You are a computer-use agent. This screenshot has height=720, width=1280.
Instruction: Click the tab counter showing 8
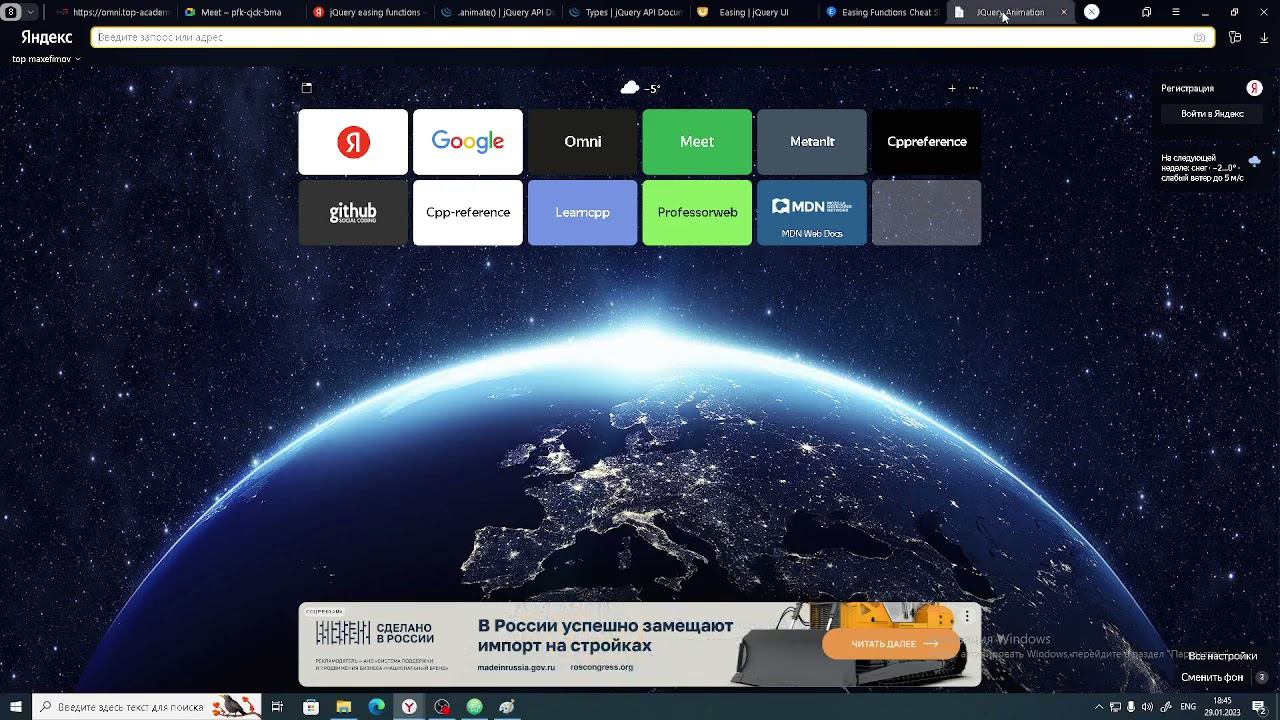tap(11, 12)
